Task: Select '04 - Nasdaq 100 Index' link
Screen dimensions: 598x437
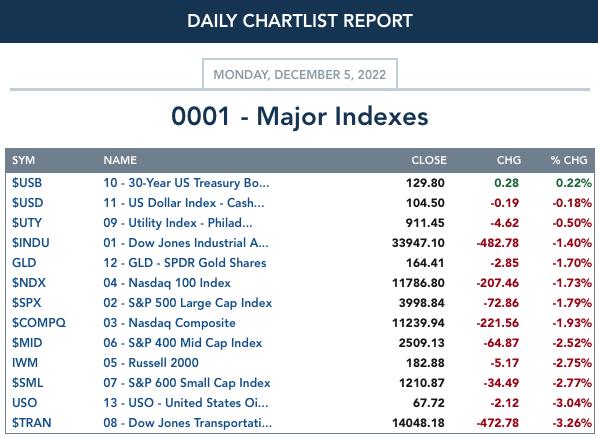Action: pyautogui.click(x=167, y=283)
